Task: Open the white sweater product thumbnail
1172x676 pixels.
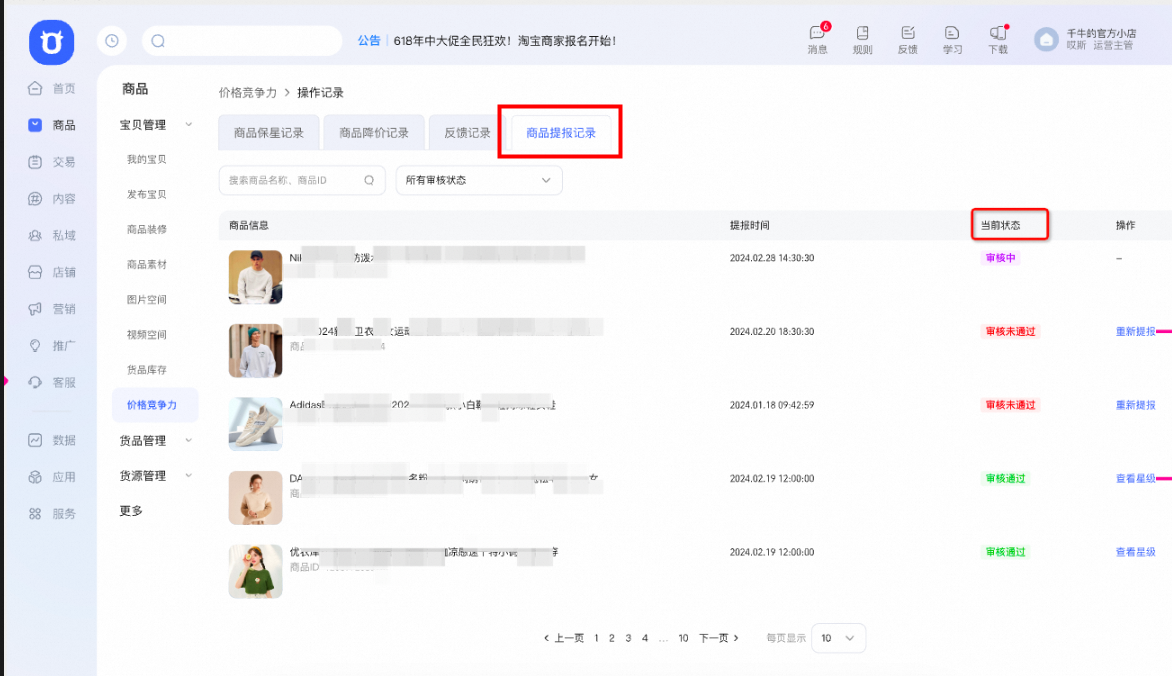Action: click(256, 277)
